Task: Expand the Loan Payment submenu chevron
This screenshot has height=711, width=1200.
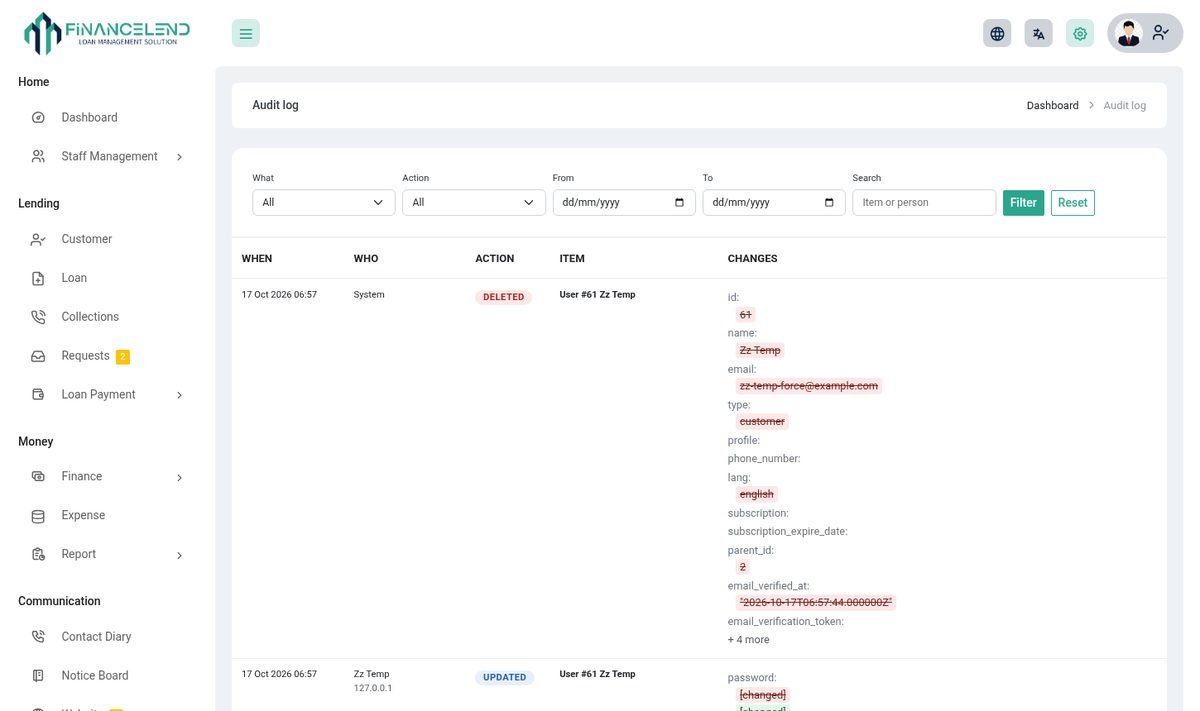Action: pos(179,395)
